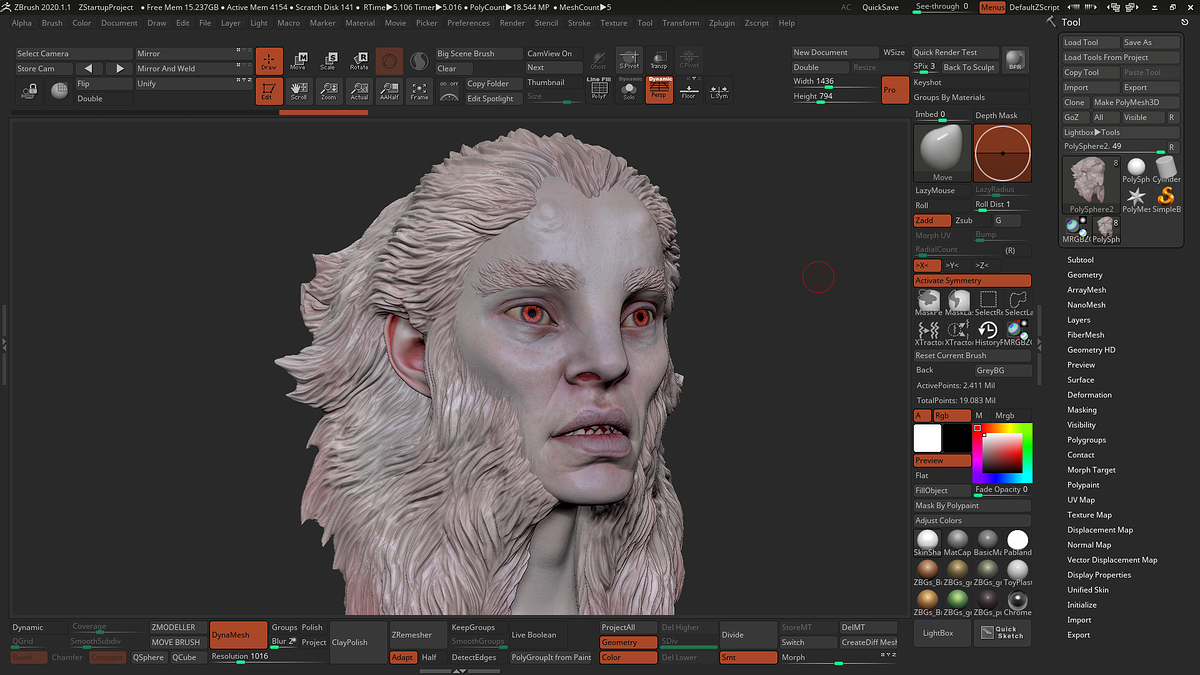Open the Deformation section

1089,394
